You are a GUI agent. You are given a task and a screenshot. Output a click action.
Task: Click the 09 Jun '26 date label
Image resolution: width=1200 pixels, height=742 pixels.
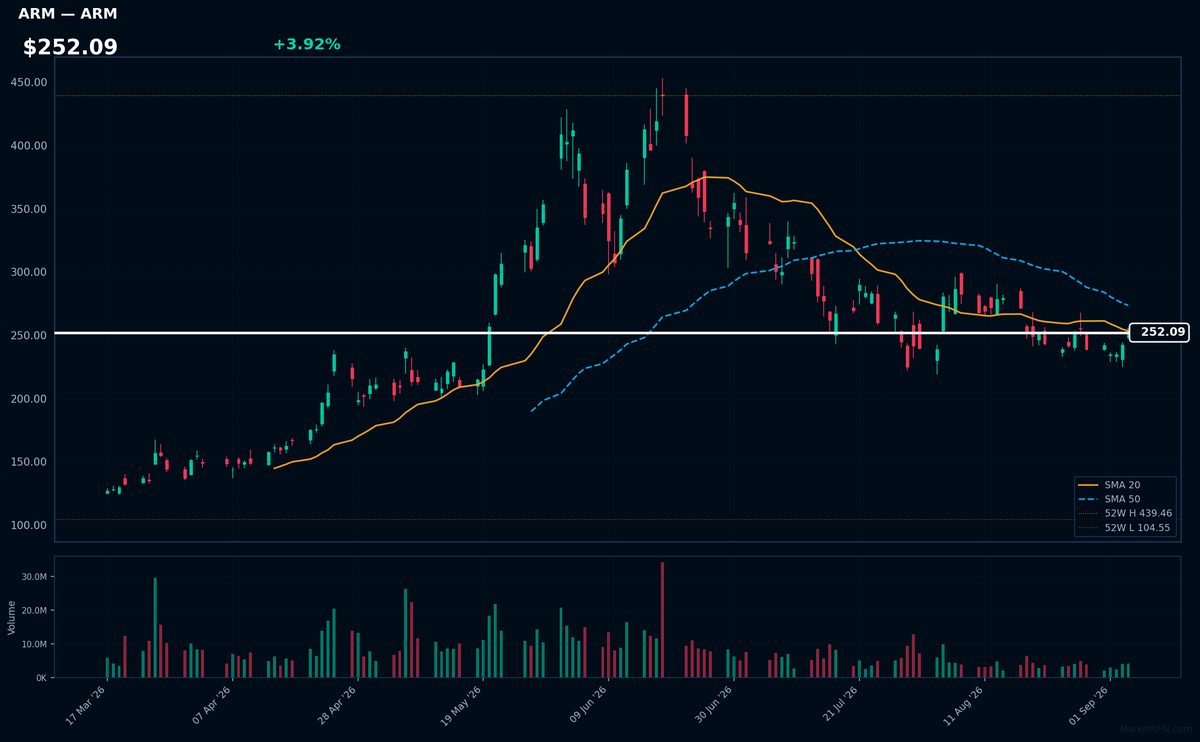pos(587,706)
